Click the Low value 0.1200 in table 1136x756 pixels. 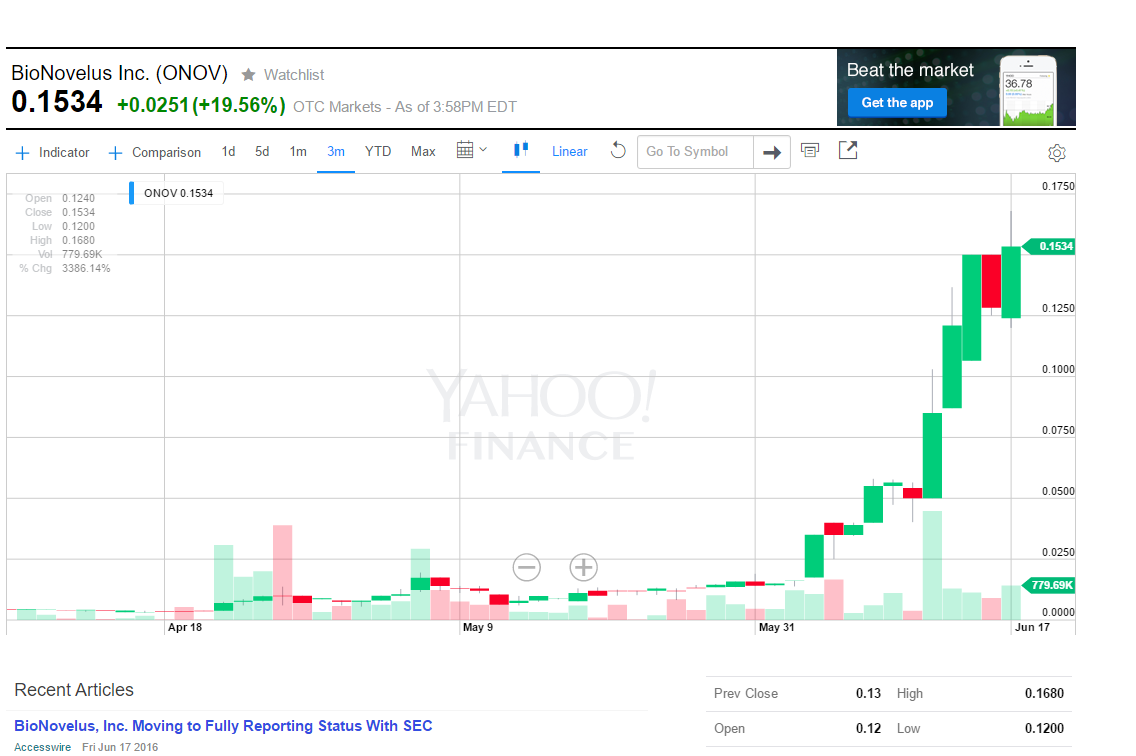point(1044,728)
